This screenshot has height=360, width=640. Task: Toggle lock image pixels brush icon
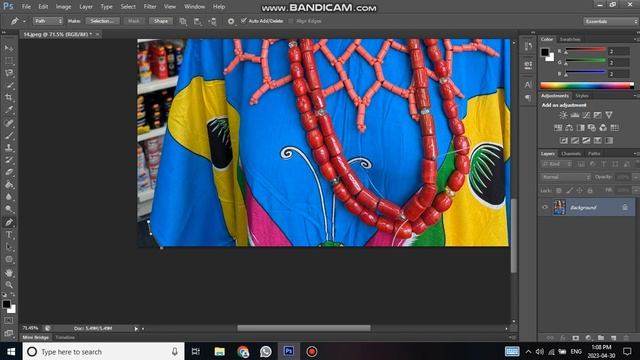pos(569,190)
